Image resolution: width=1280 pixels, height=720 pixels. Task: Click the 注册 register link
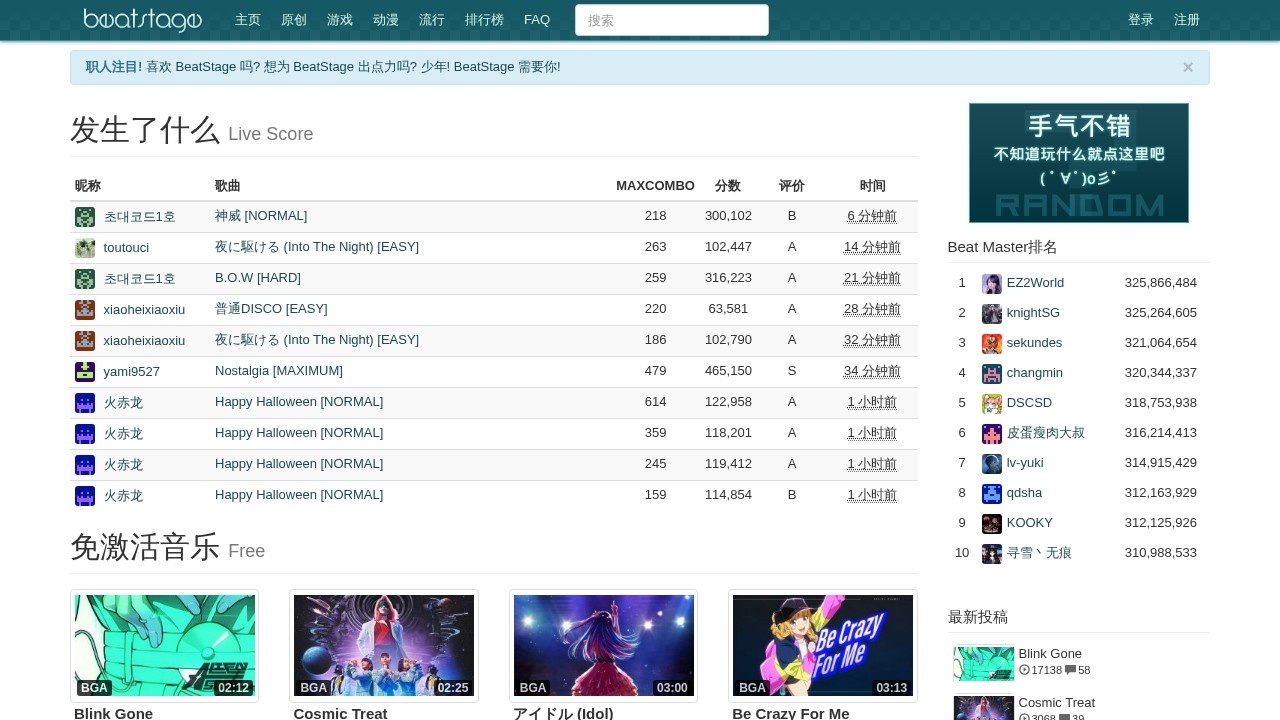click(1187, 20)
